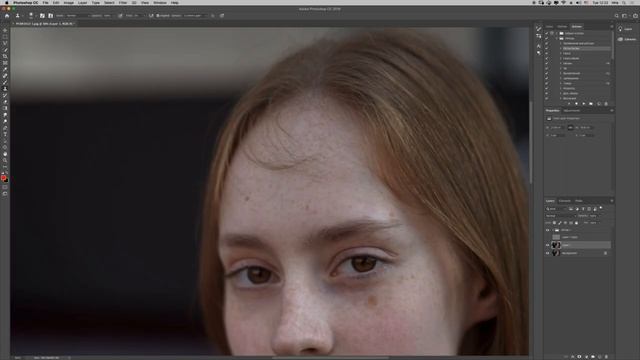
Task: Hide the selected Layer 1
Action: coord(547,245)
